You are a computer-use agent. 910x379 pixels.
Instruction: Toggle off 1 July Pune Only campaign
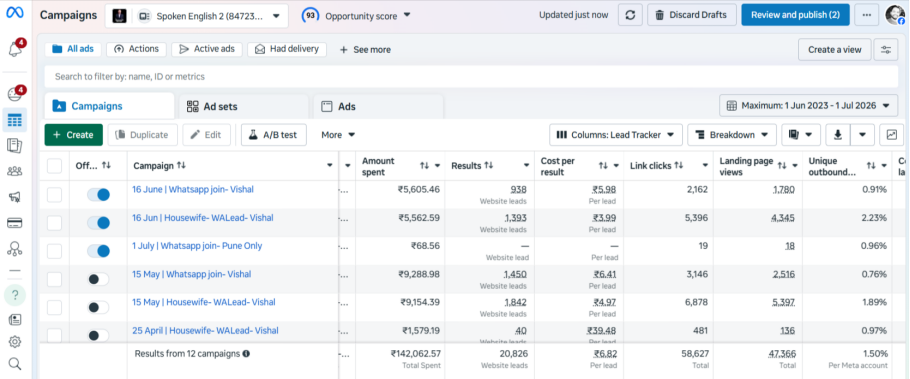tap(98, 251)
